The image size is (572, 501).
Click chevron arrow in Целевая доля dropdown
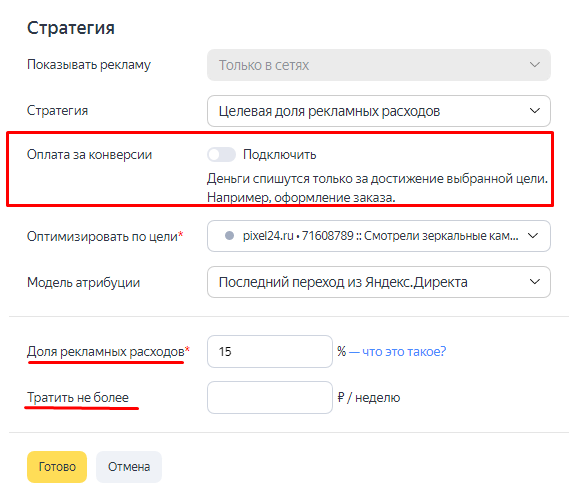pos(534,111)
